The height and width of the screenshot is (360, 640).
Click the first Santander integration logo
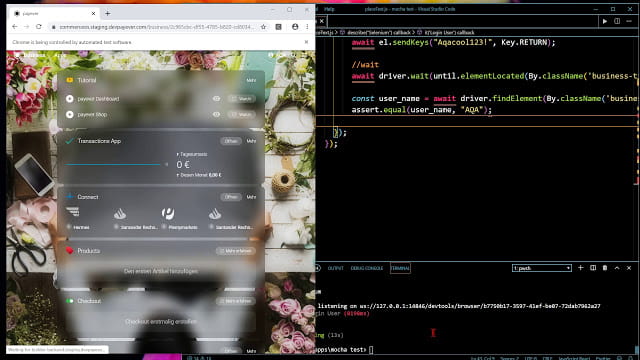coord(120,213)
